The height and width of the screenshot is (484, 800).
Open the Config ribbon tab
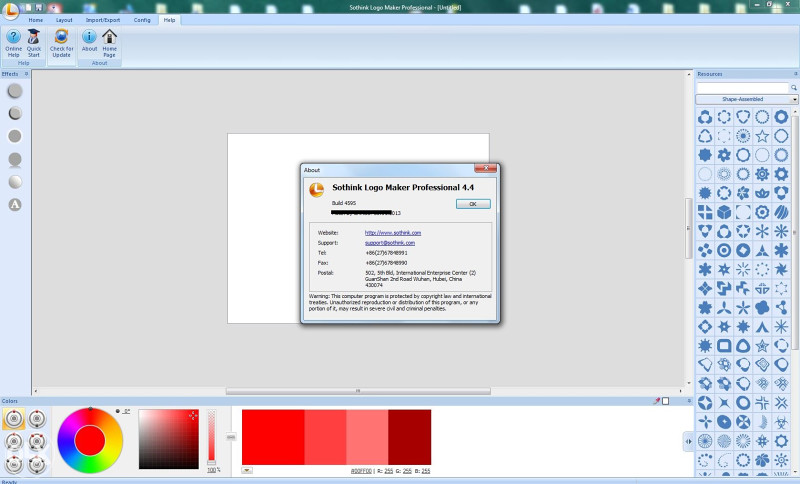(142, 20)
